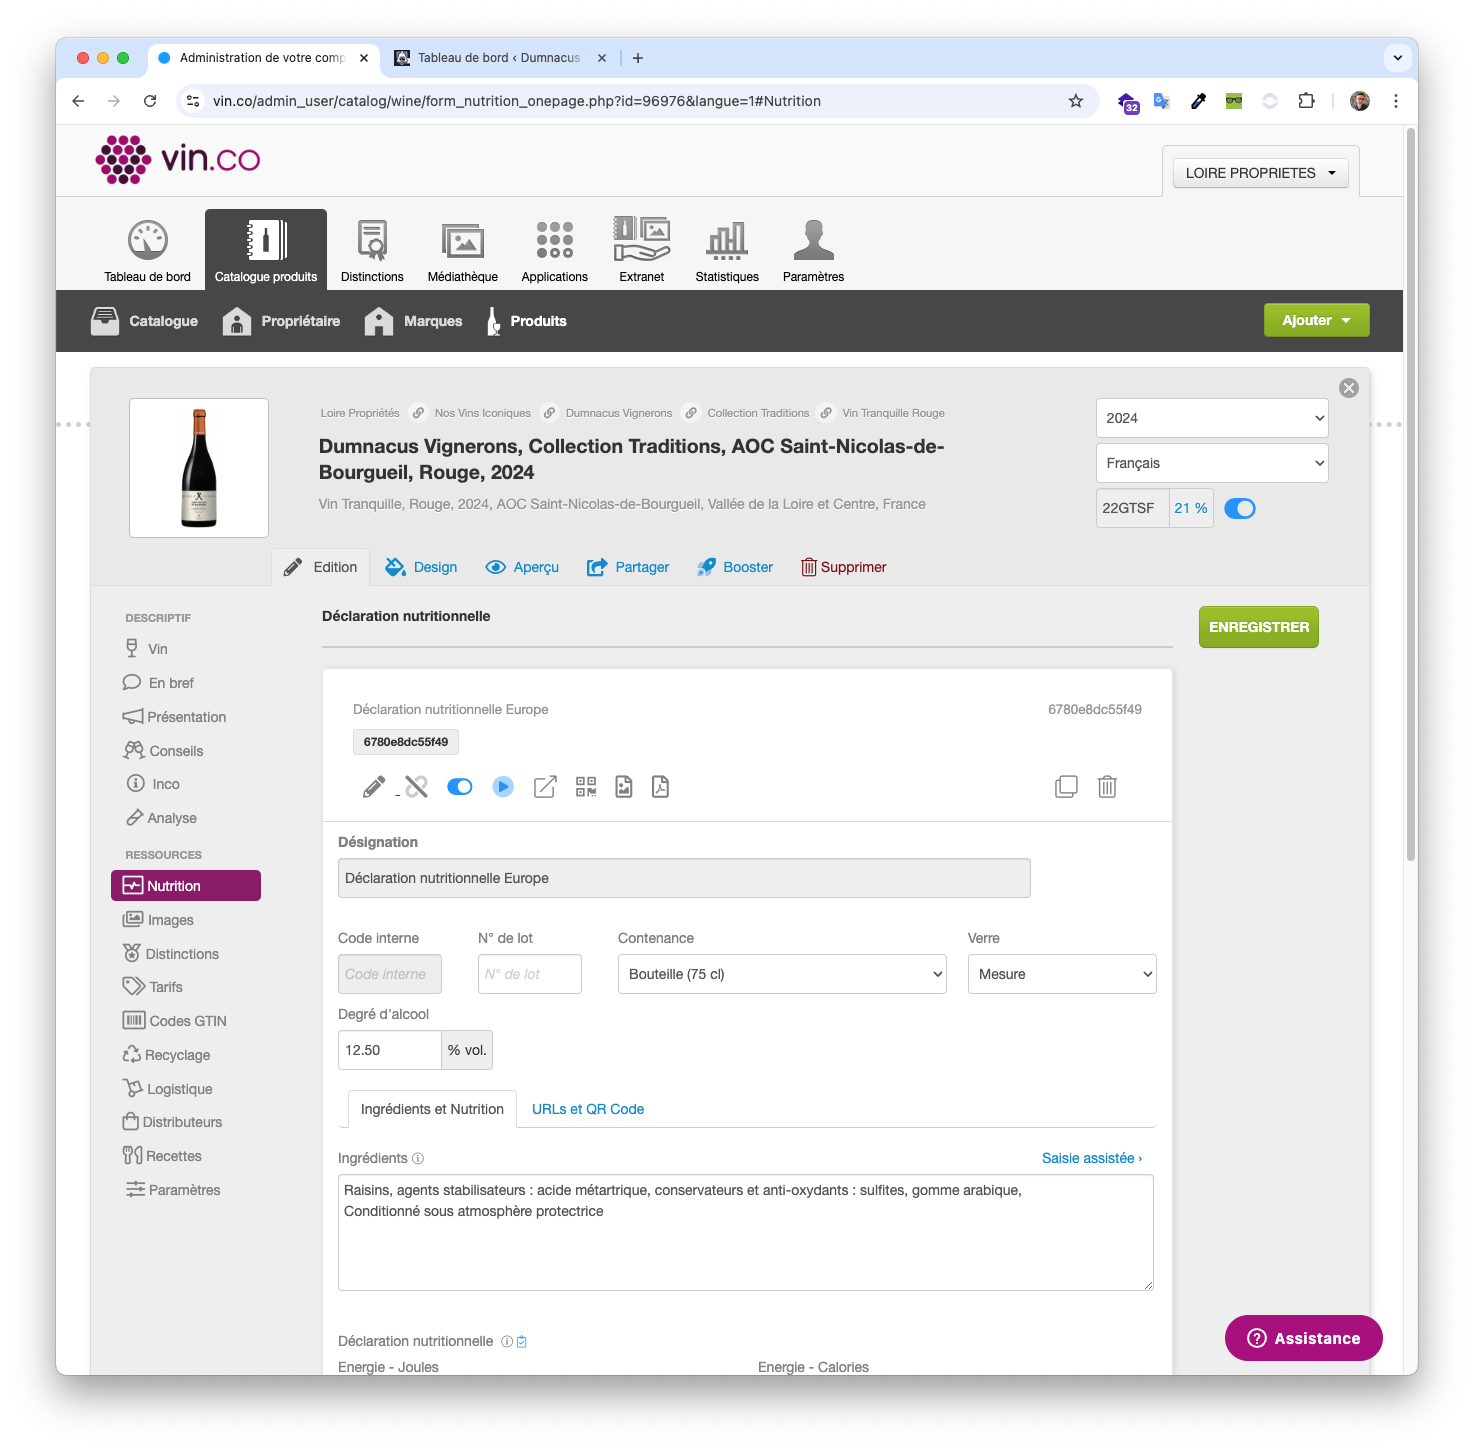Open the browser tab search chevron
This screenshot has width=1474, height=1449.
pyautogui.click(x=1398, y=58)
